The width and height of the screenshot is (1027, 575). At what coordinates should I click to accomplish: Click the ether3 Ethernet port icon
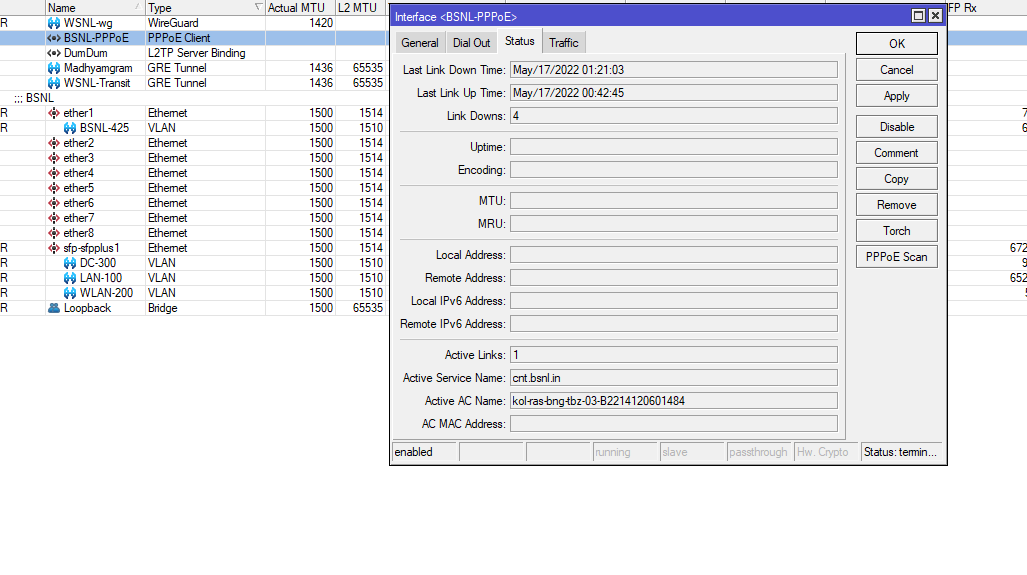coord(54,158)
